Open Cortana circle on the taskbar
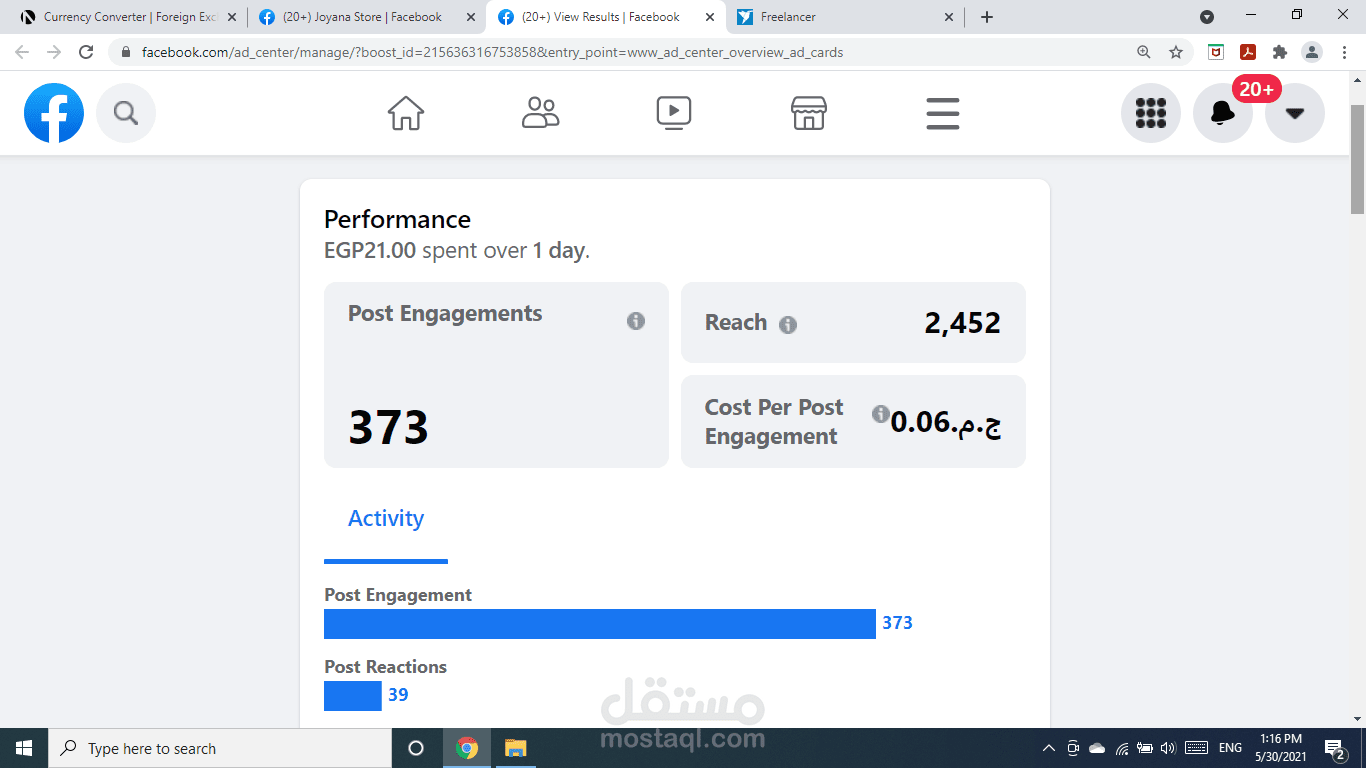The height and width of the screenshot is (768, 1366). coord(416,748)
